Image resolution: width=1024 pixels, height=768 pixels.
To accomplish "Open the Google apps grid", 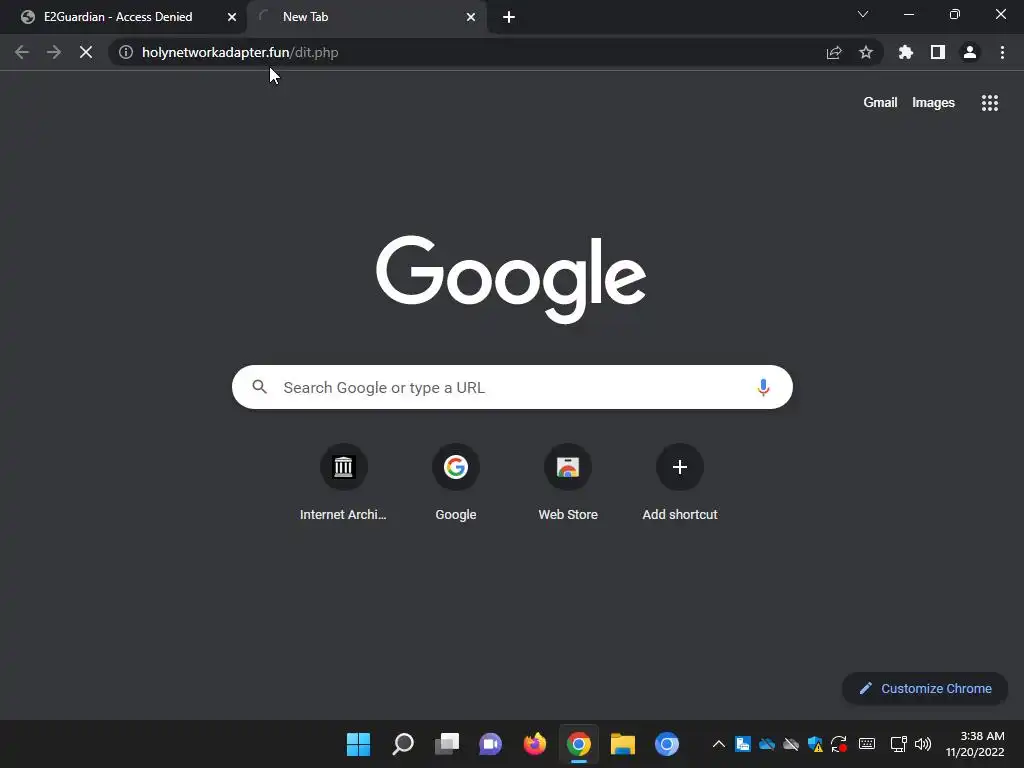I will (990, 103).
